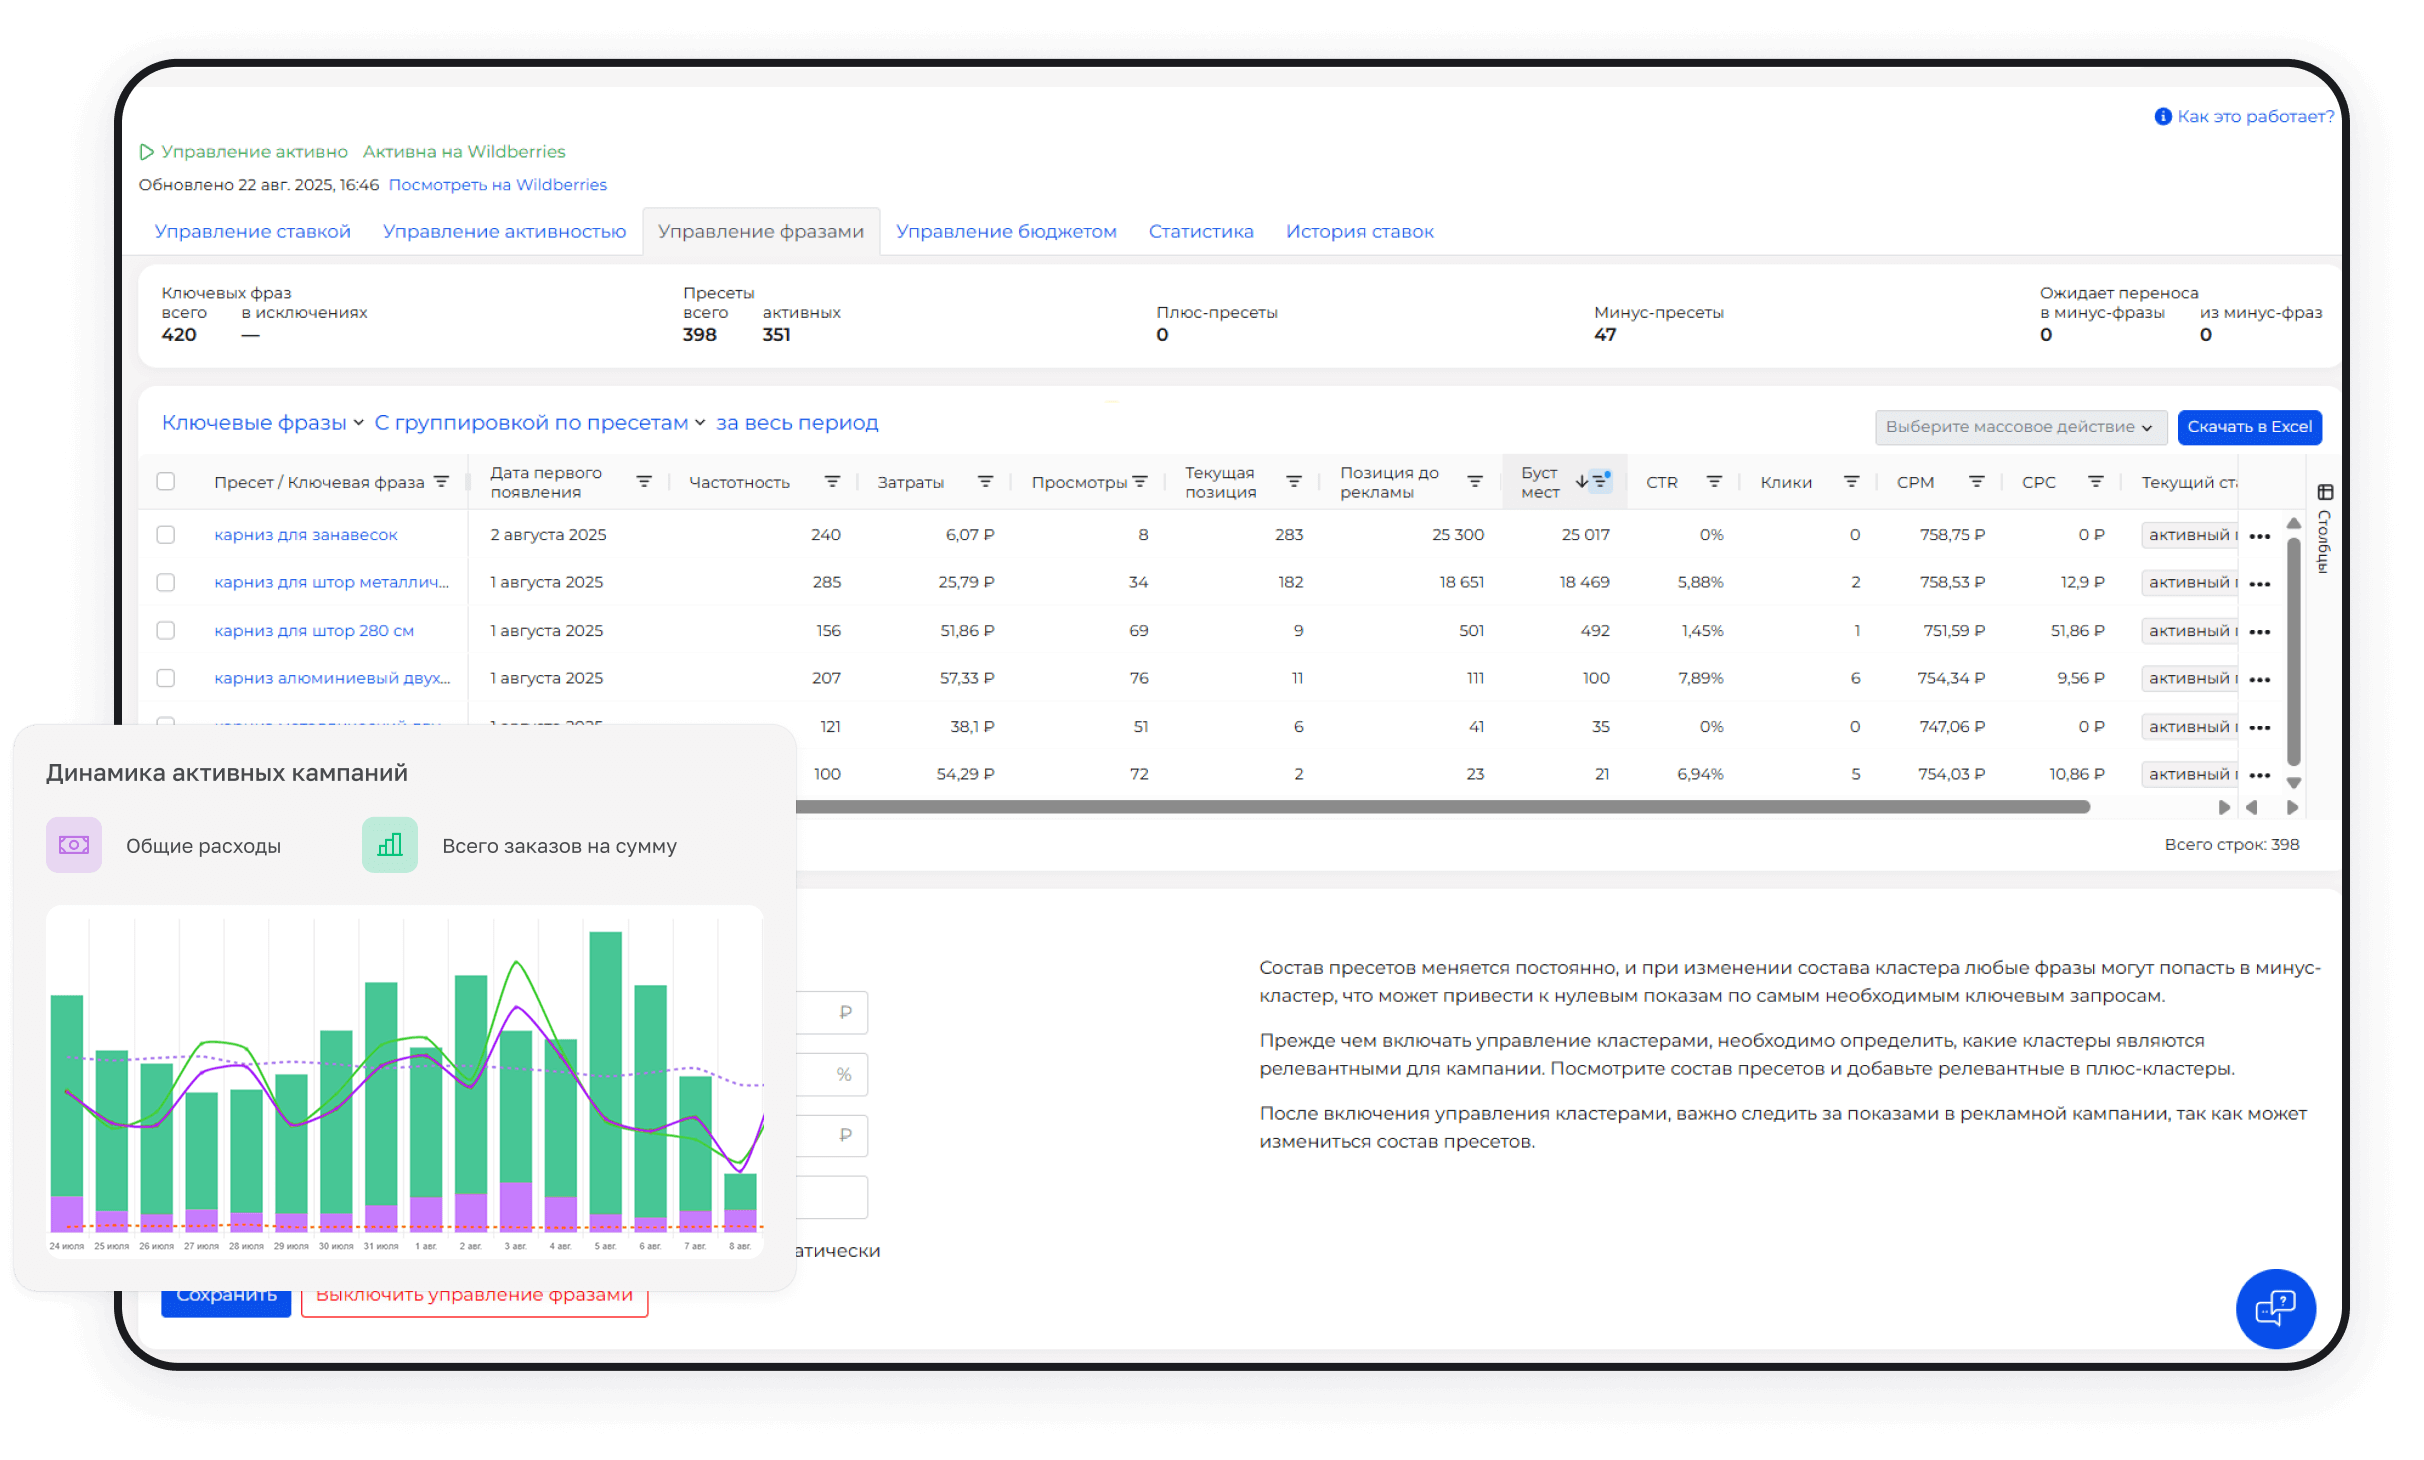Viewport: 2424px width, 1460px height.
Task: Click the filter icon in Частотность column
Action: pyautogui.click(x=831, y=482)
